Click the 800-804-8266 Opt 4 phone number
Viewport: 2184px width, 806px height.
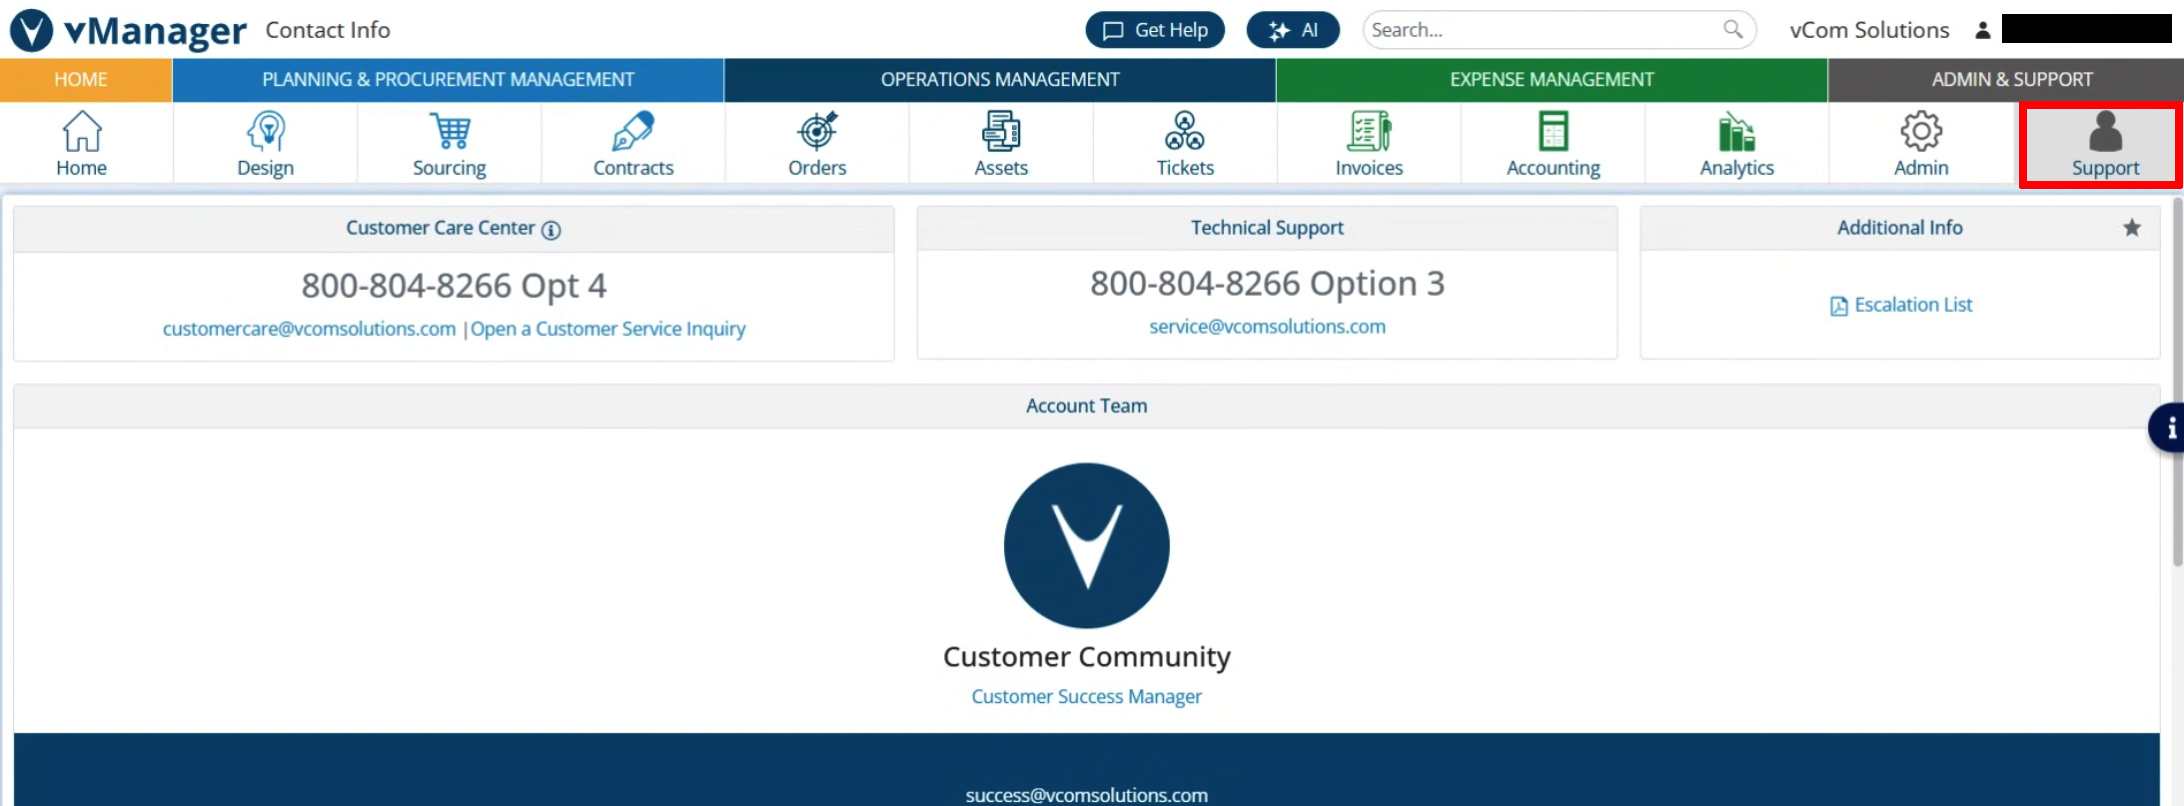tap(454, 286)
